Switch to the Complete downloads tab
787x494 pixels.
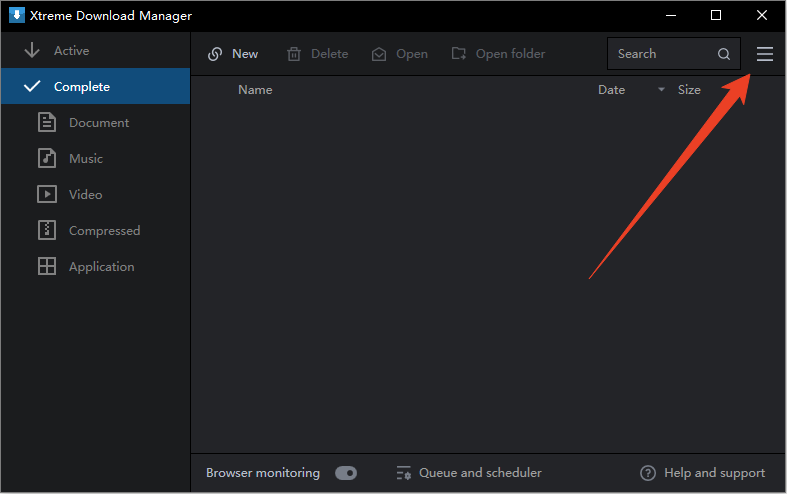tap(80, 87)
